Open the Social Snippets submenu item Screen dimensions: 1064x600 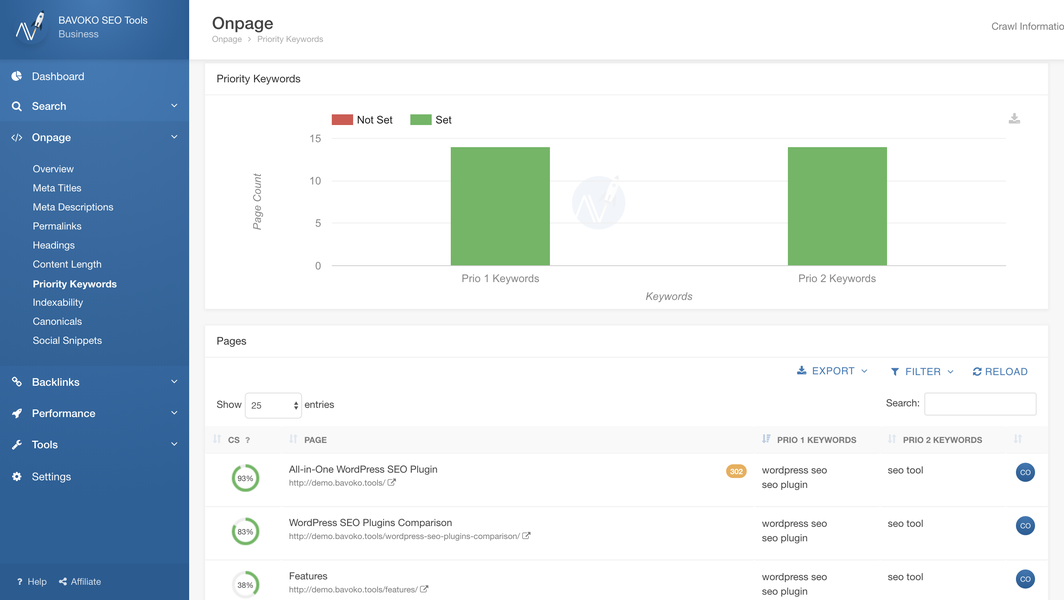pyautogui.click(x=67, y=340)
